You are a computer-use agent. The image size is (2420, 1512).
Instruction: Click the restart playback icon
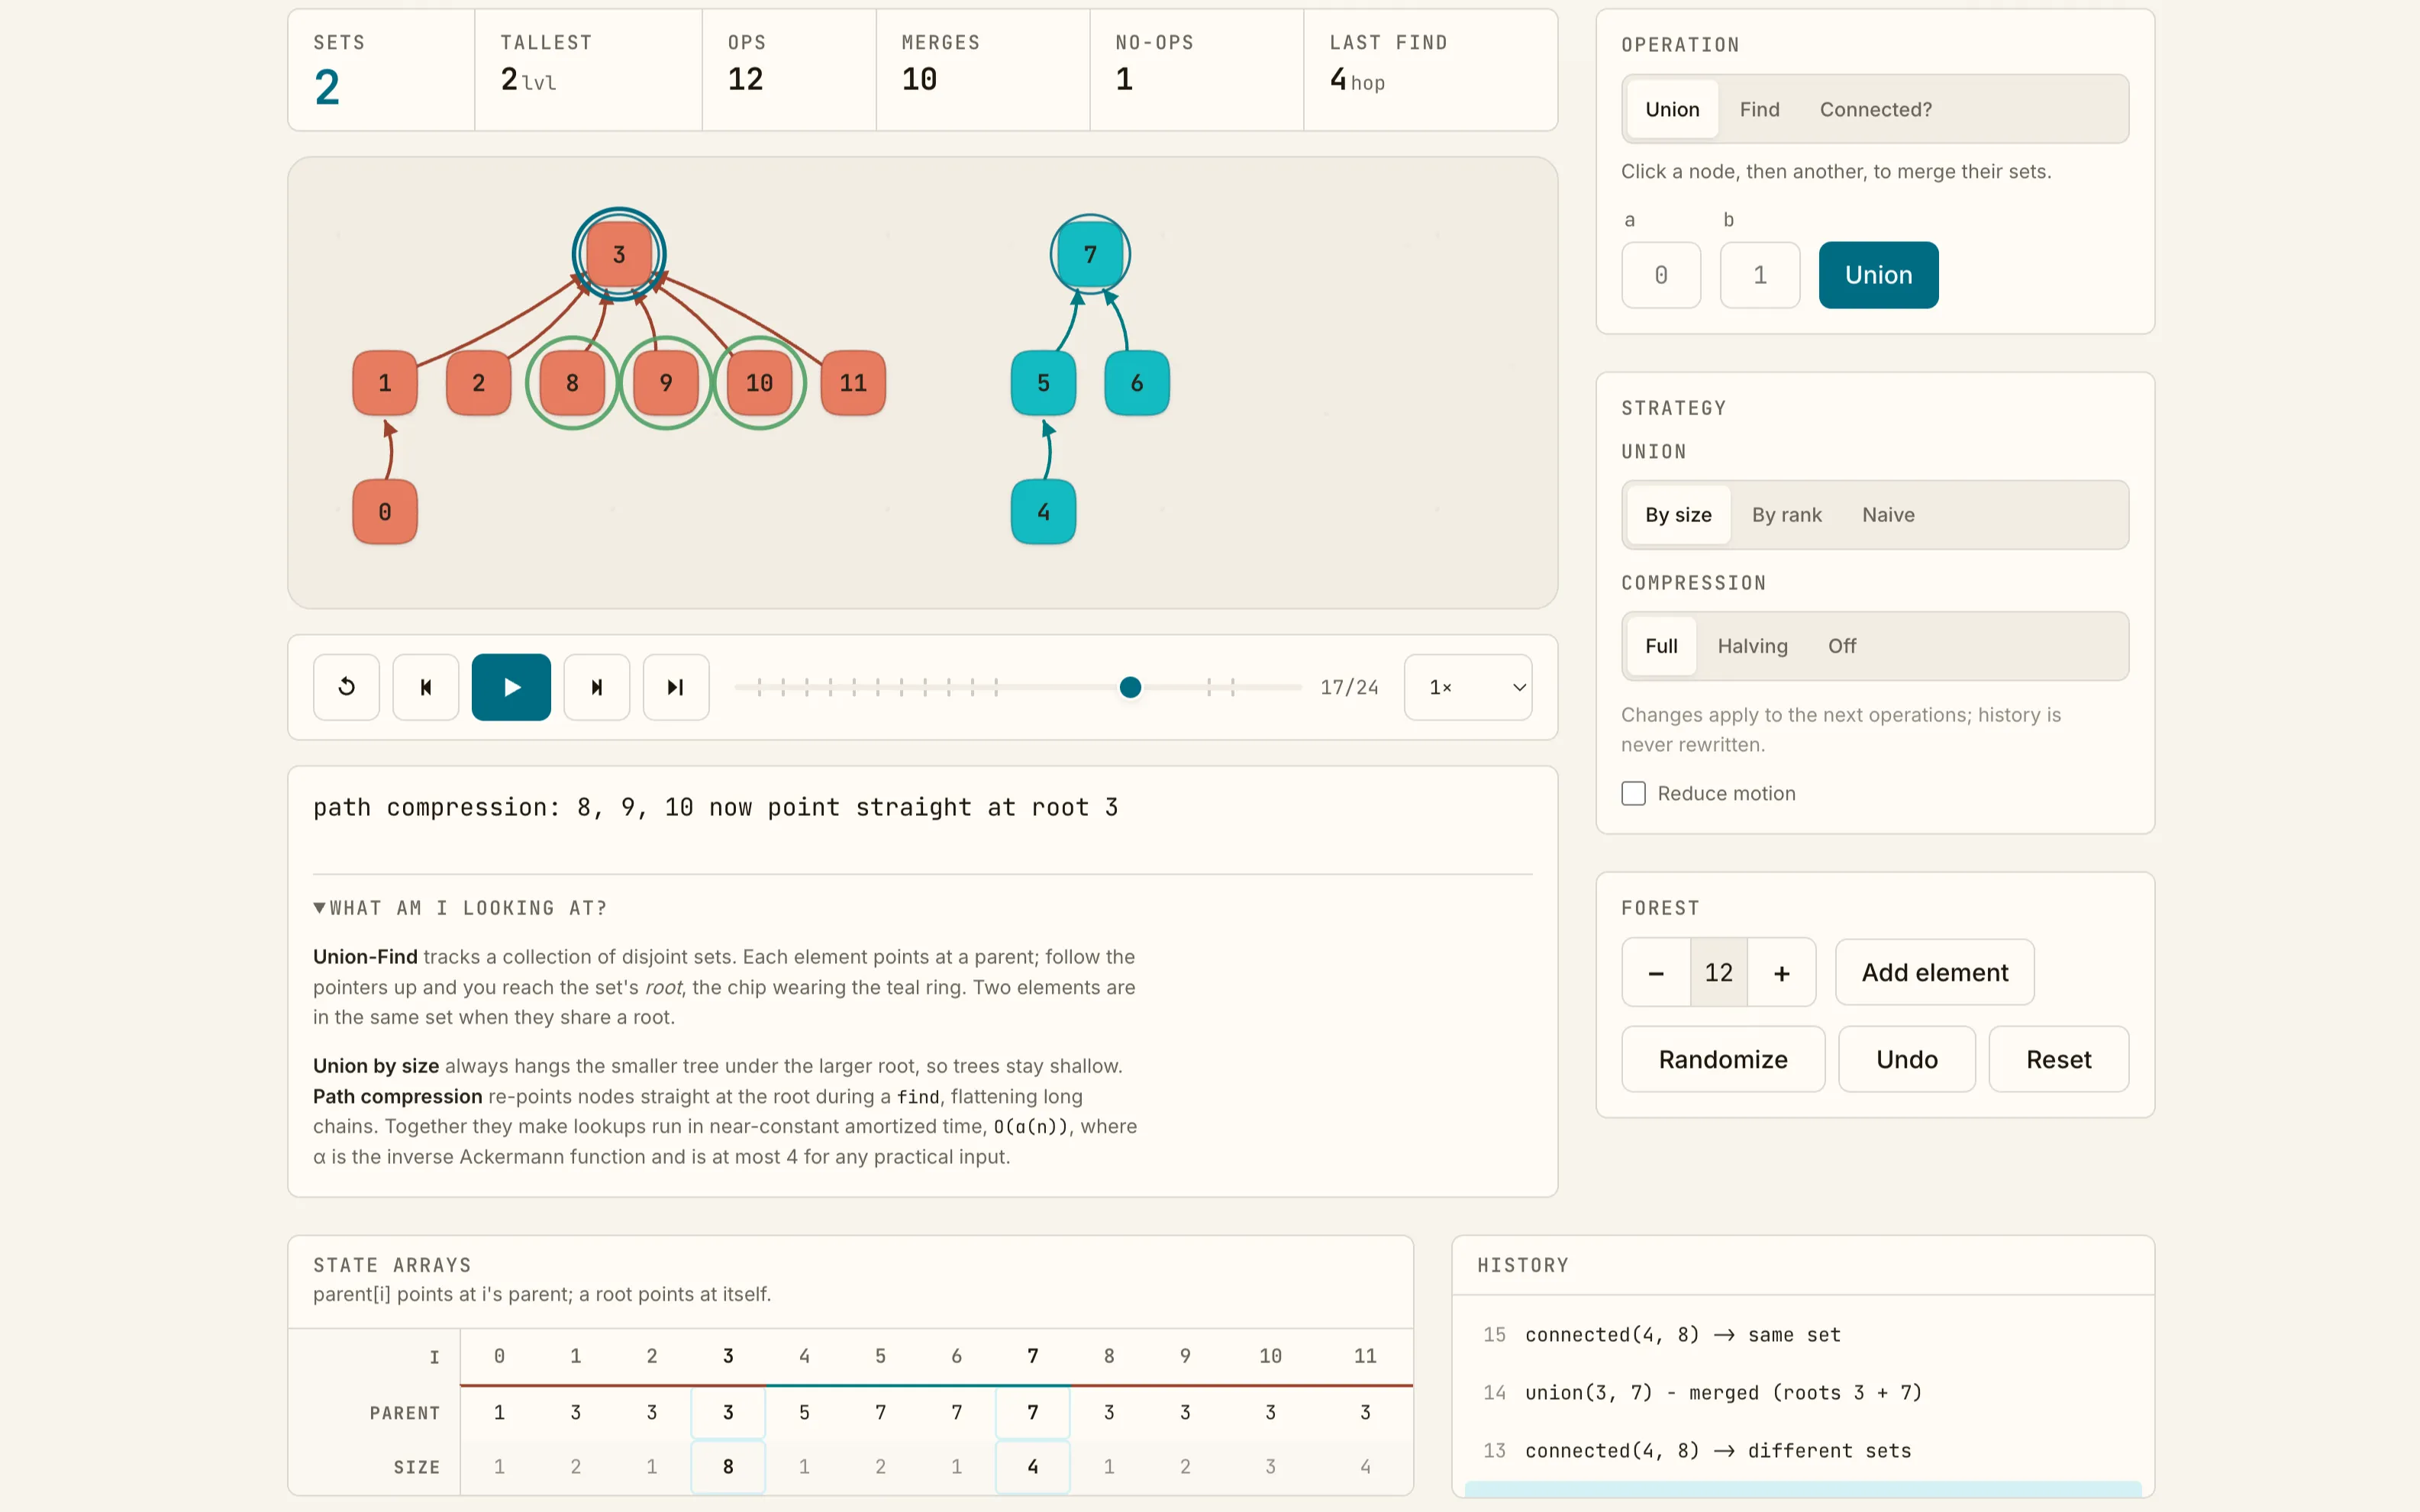[346, 687]
